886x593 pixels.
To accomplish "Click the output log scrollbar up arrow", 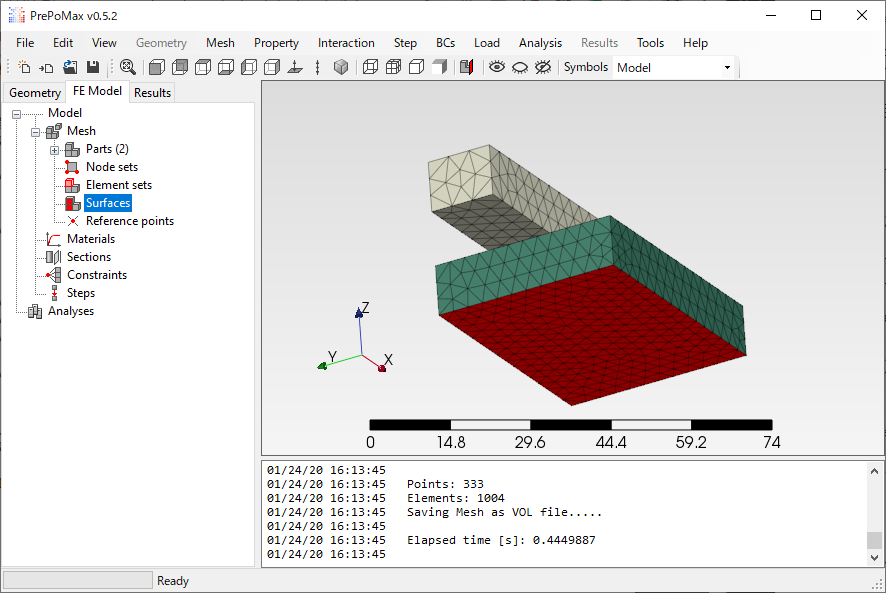I will [x=875, y=471].
